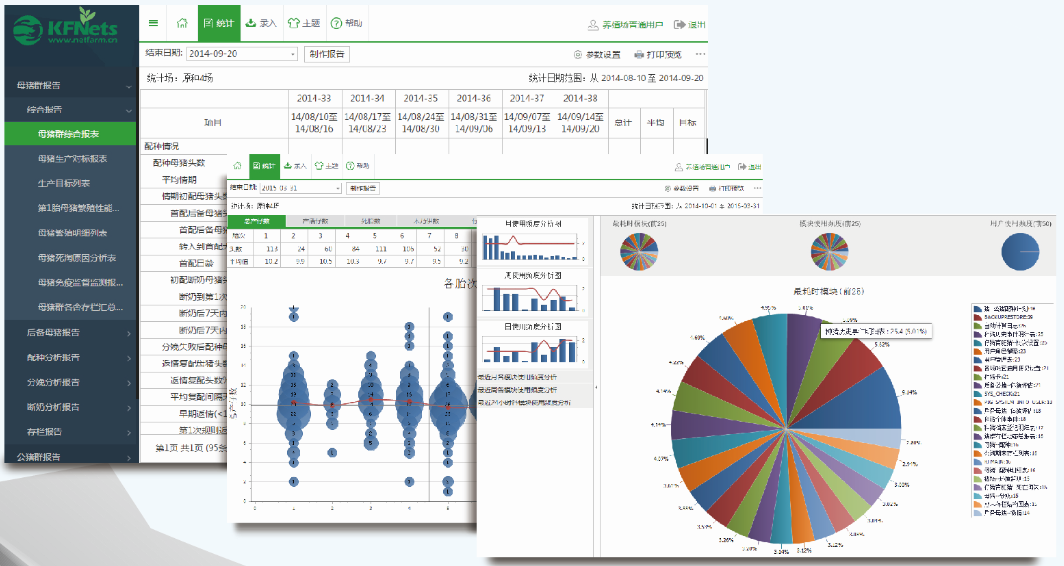Open settings gear in middle window
Viewport: 1064px width, 566px height.
pos(668,189)
